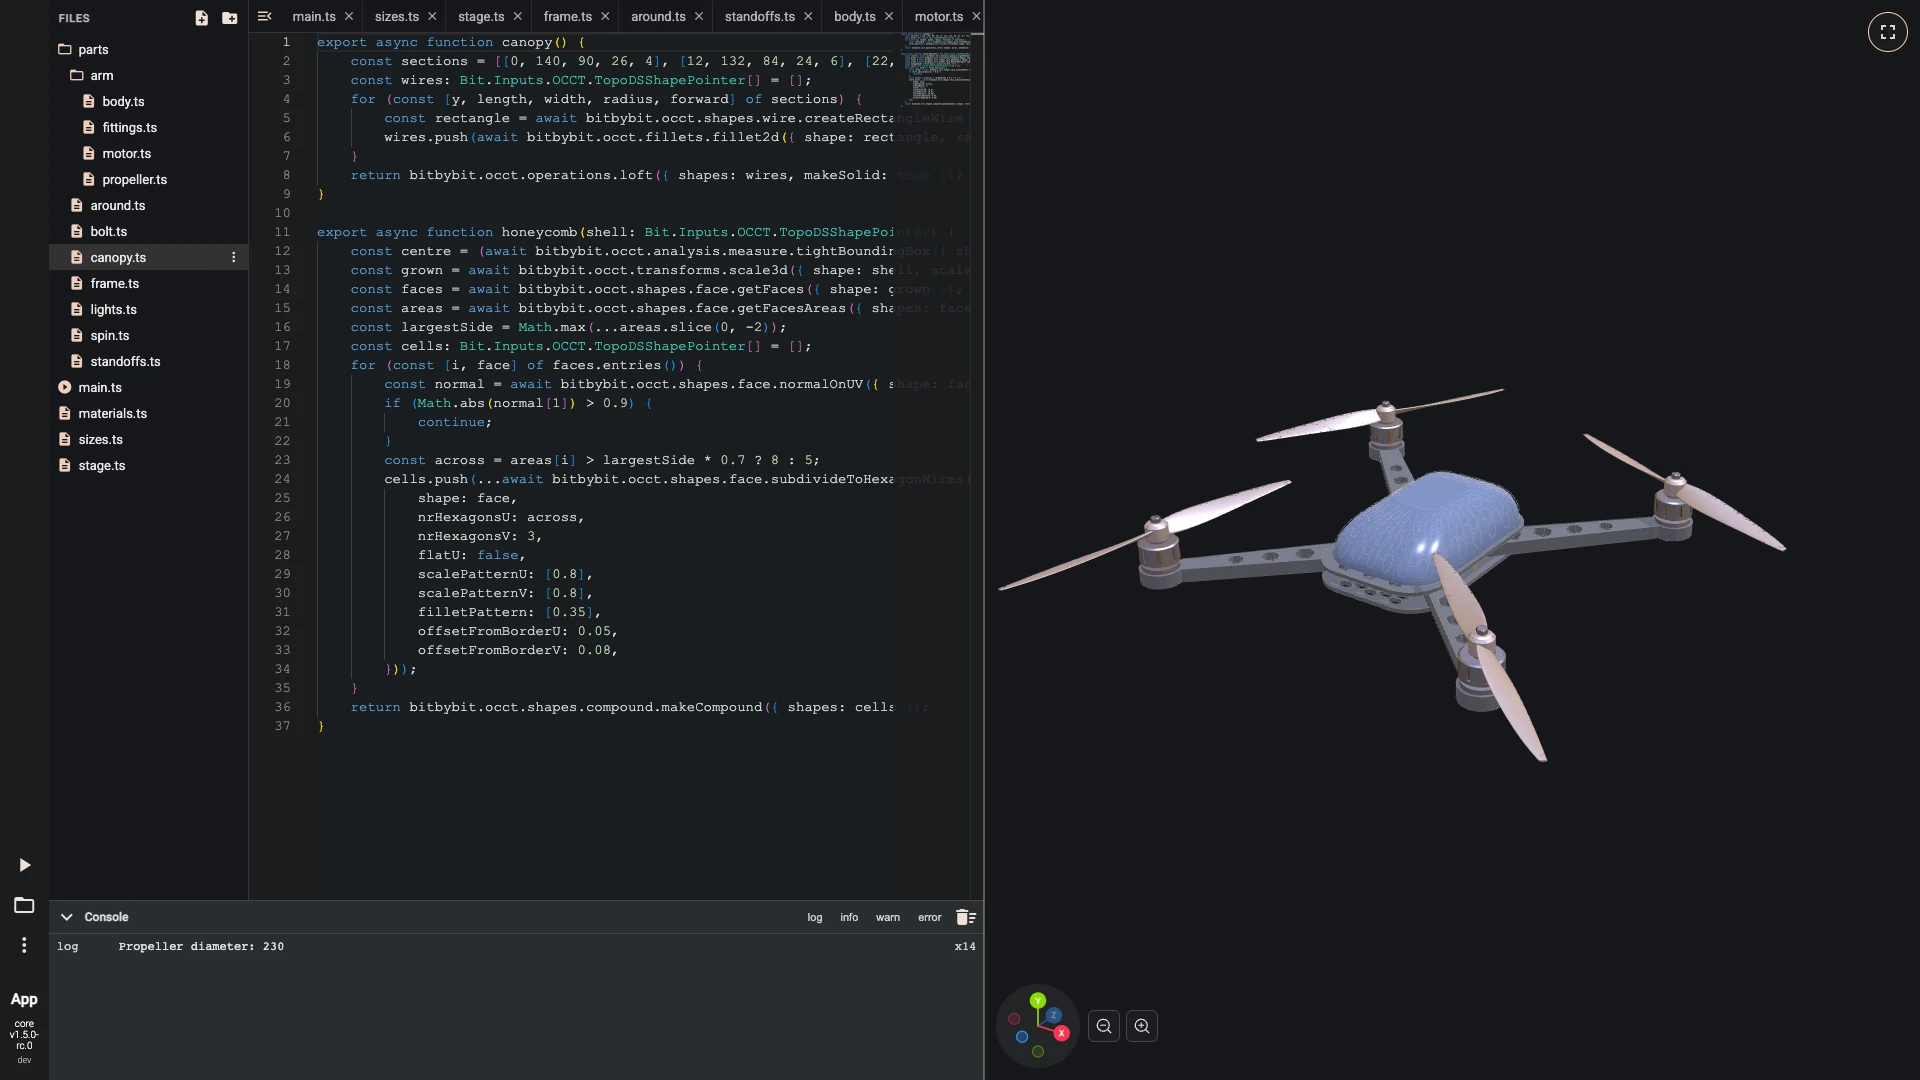Switch to the motor.ts tab
The height and width of the screenshot is (1080, 1920).
coord(938,16)
